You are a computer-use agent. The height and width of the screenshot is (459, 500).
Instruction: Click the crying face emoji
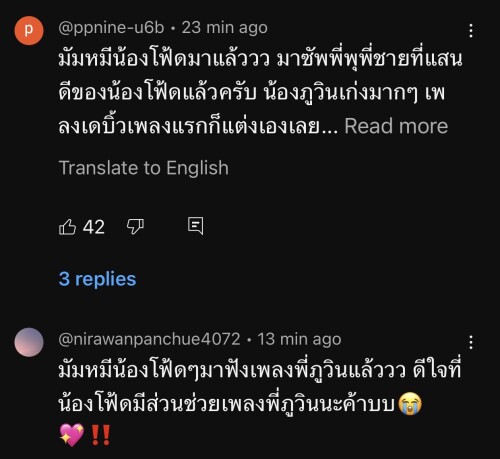410,403
